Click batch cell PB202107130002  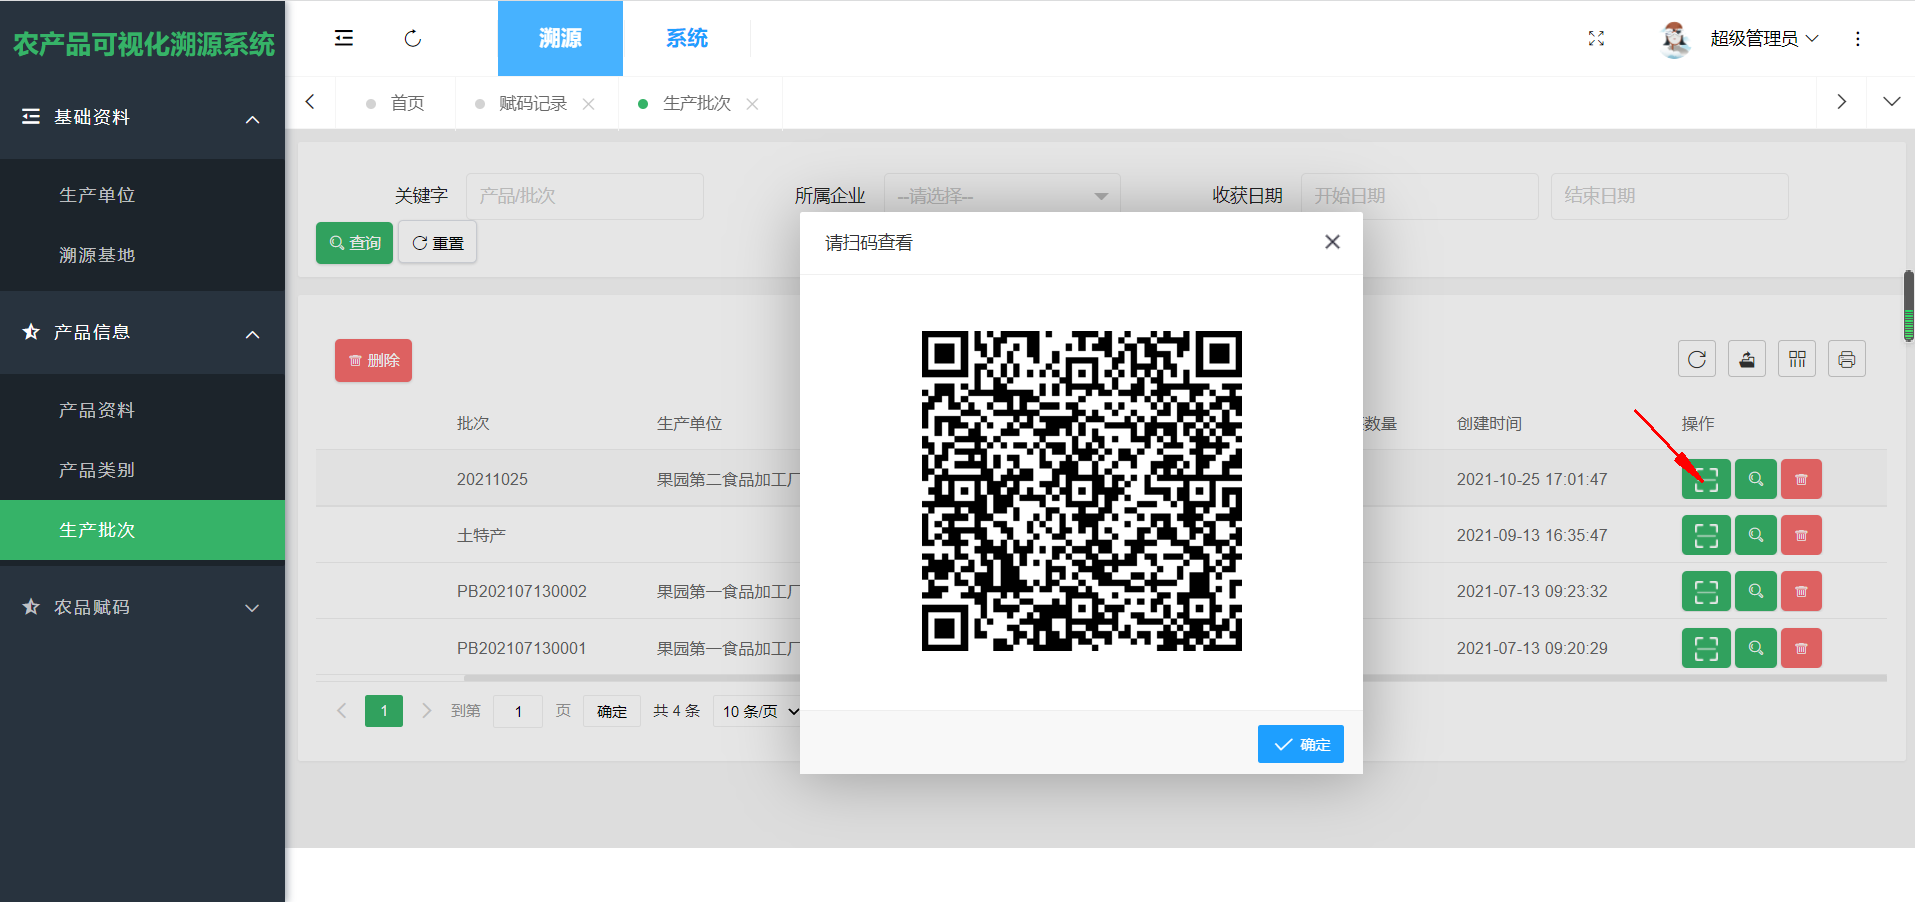point(522,591)
